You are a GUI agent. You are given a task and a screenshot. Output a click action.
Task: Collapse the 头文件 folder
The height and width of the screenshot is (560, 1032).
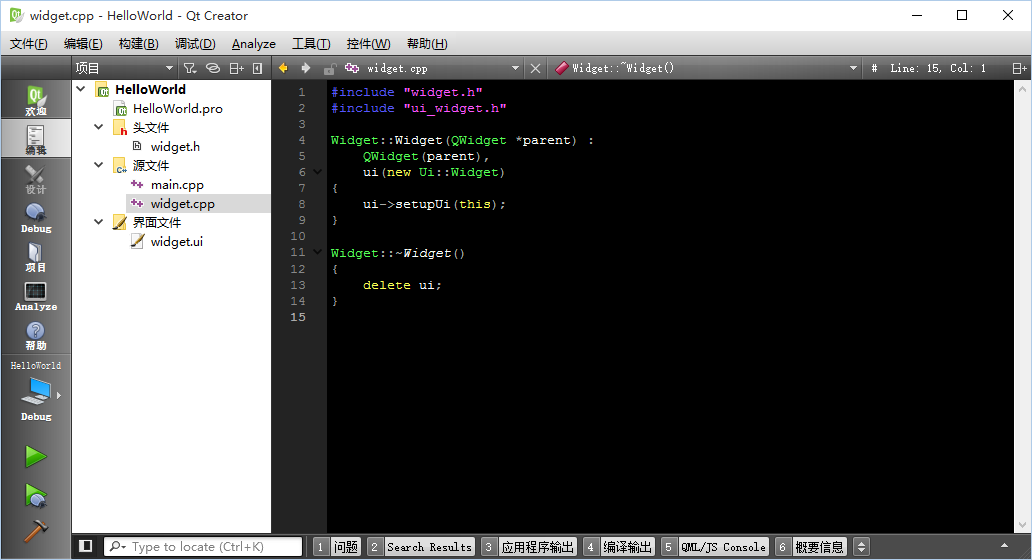click(99, 127)
